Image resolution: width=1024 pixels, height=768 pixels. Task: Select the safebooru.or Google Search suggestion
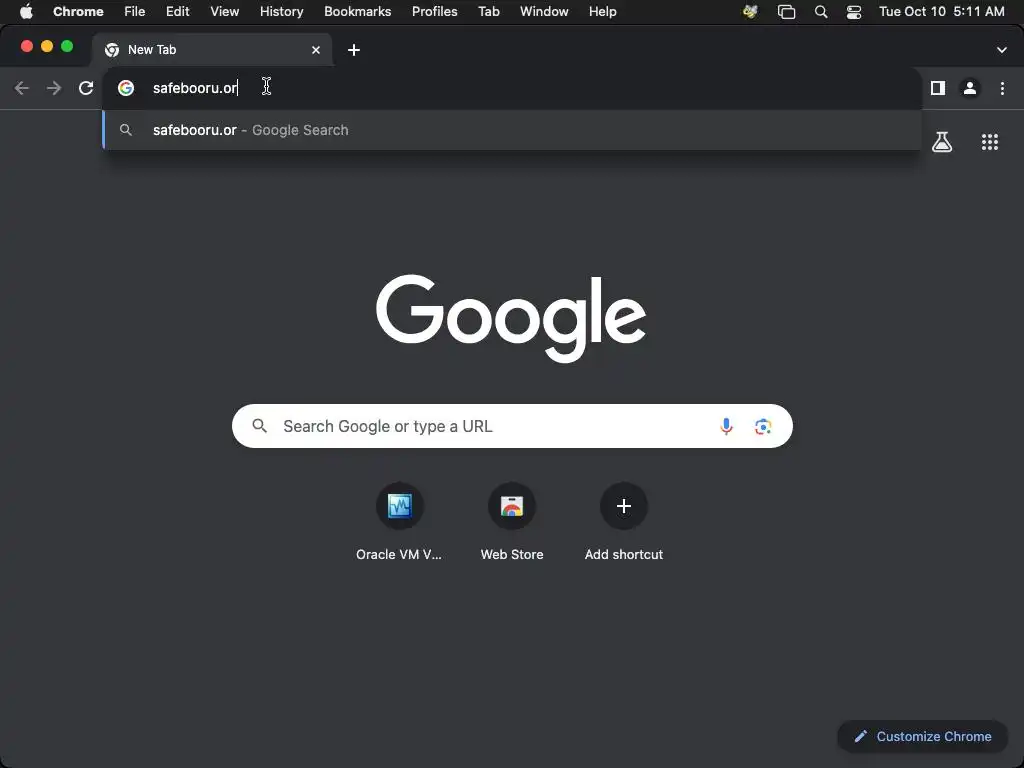[x=512, y=130]
